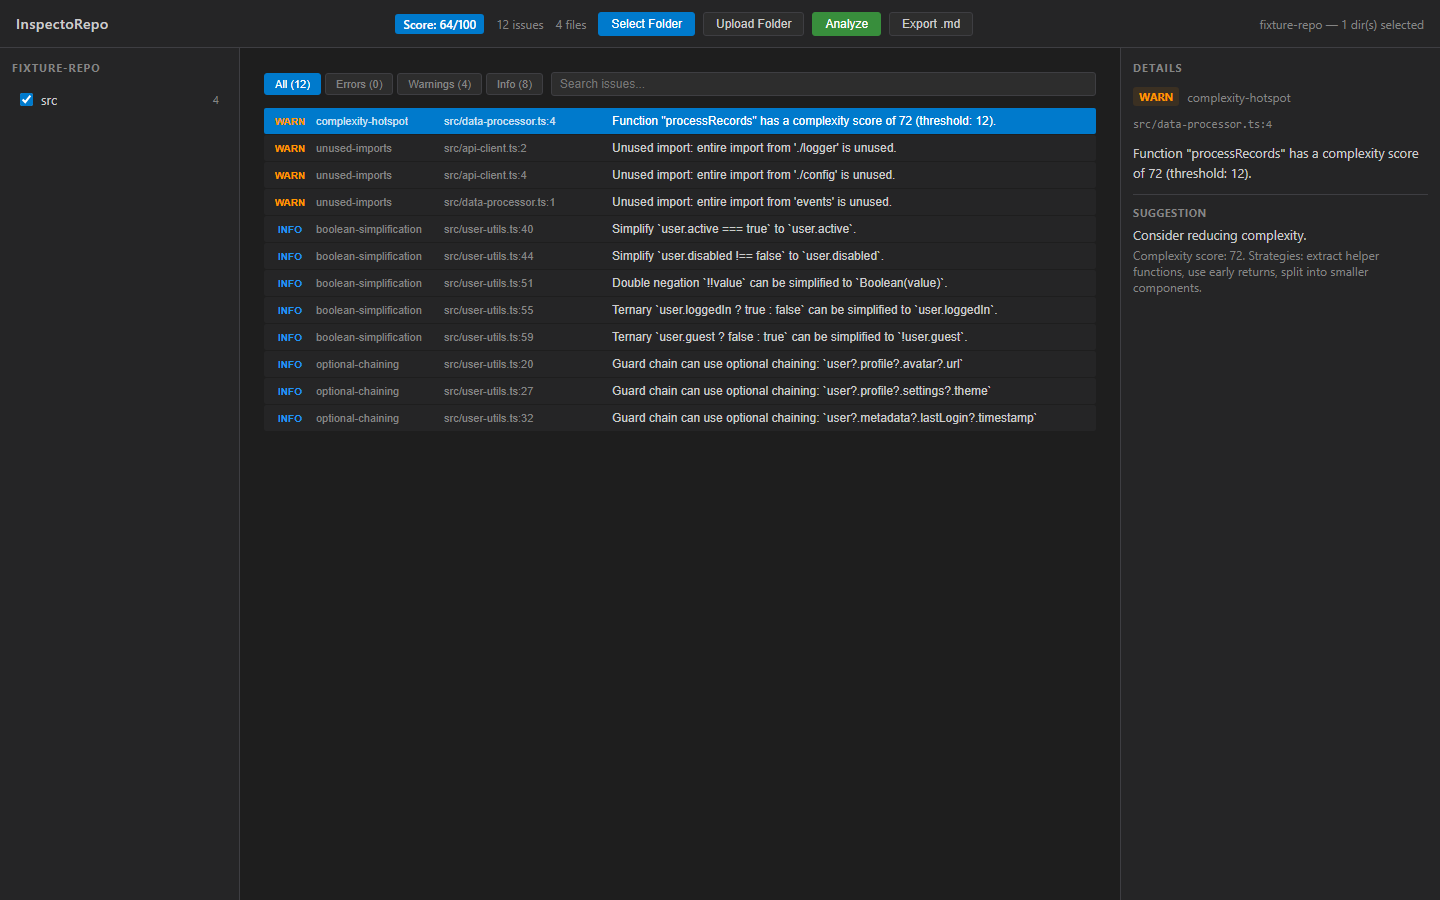The image size is (1440, 900).
Task: Click the src/api-client.ts:4 file location
Action: click(x=485, y=175)
